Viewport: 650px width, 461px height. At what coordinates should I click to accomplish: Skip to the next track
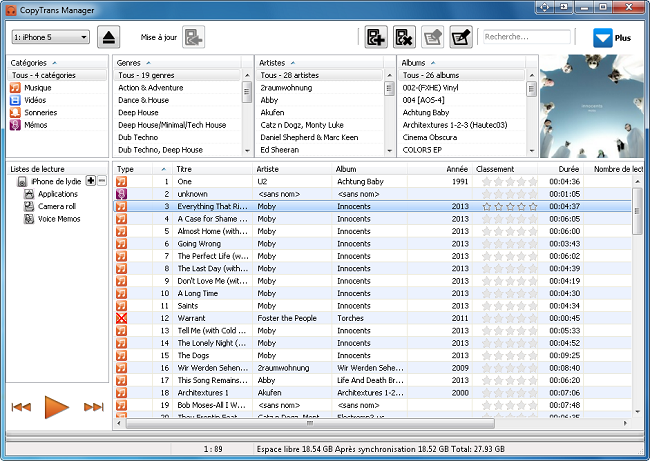(94, 407)
